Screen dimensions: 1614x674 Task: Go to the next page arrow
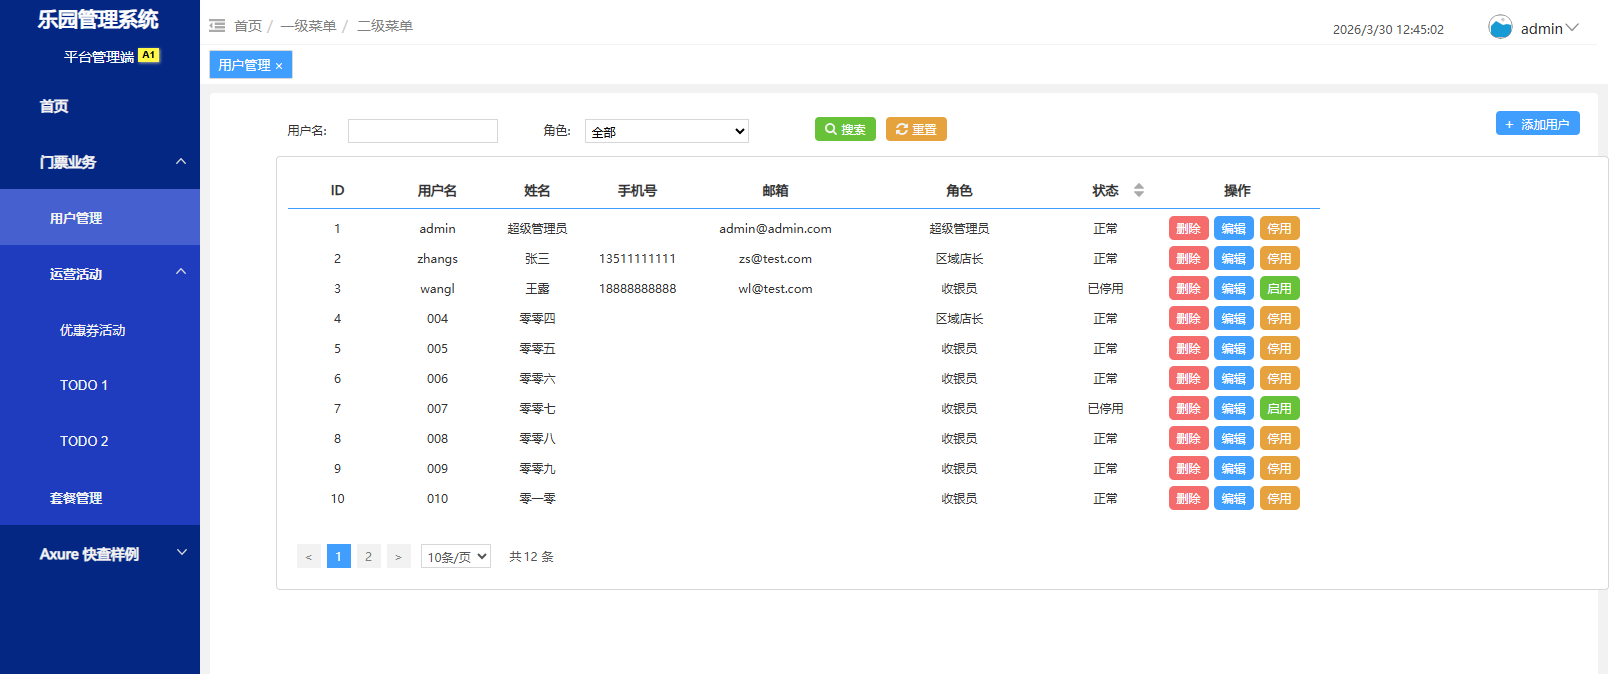coord(398,556)
